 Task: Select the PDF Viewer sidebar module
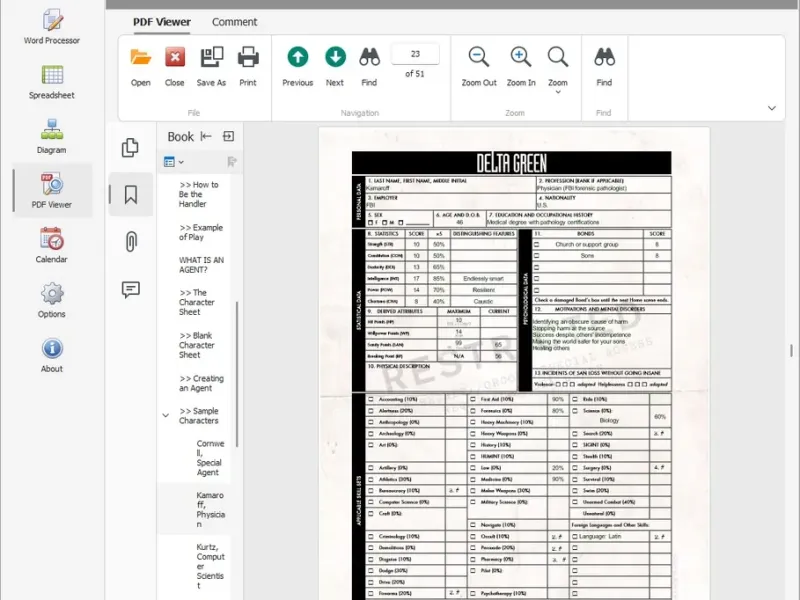point(52,190)
